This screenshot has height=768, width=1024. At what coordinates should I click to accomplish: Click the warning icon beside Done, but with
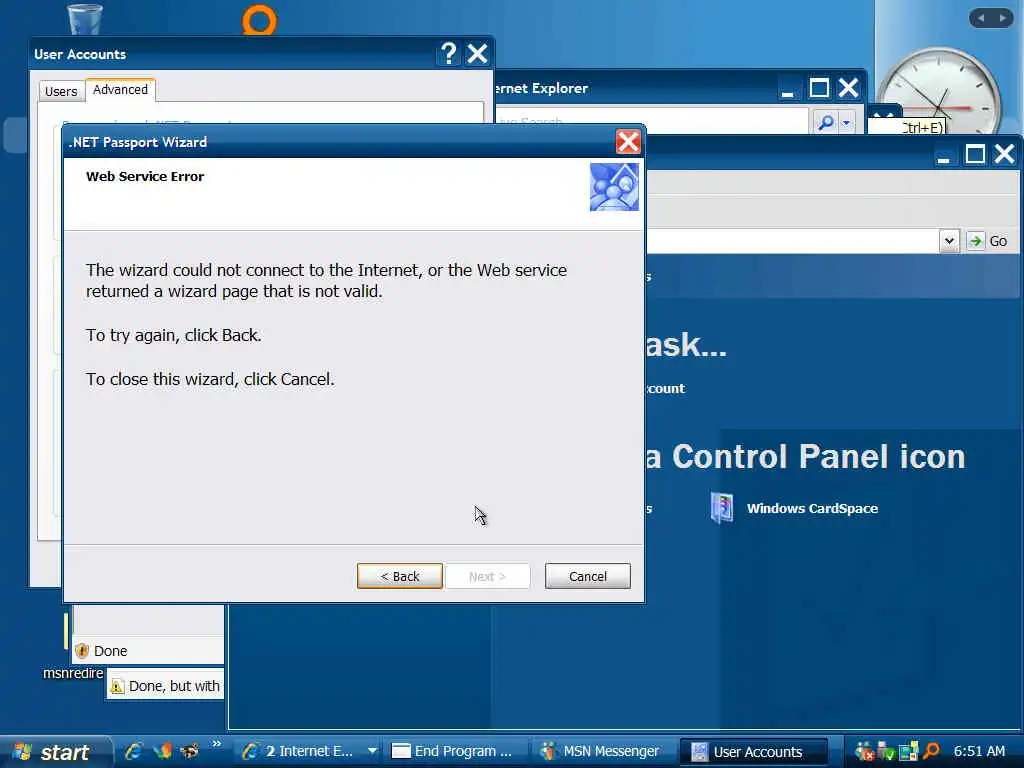117,686
